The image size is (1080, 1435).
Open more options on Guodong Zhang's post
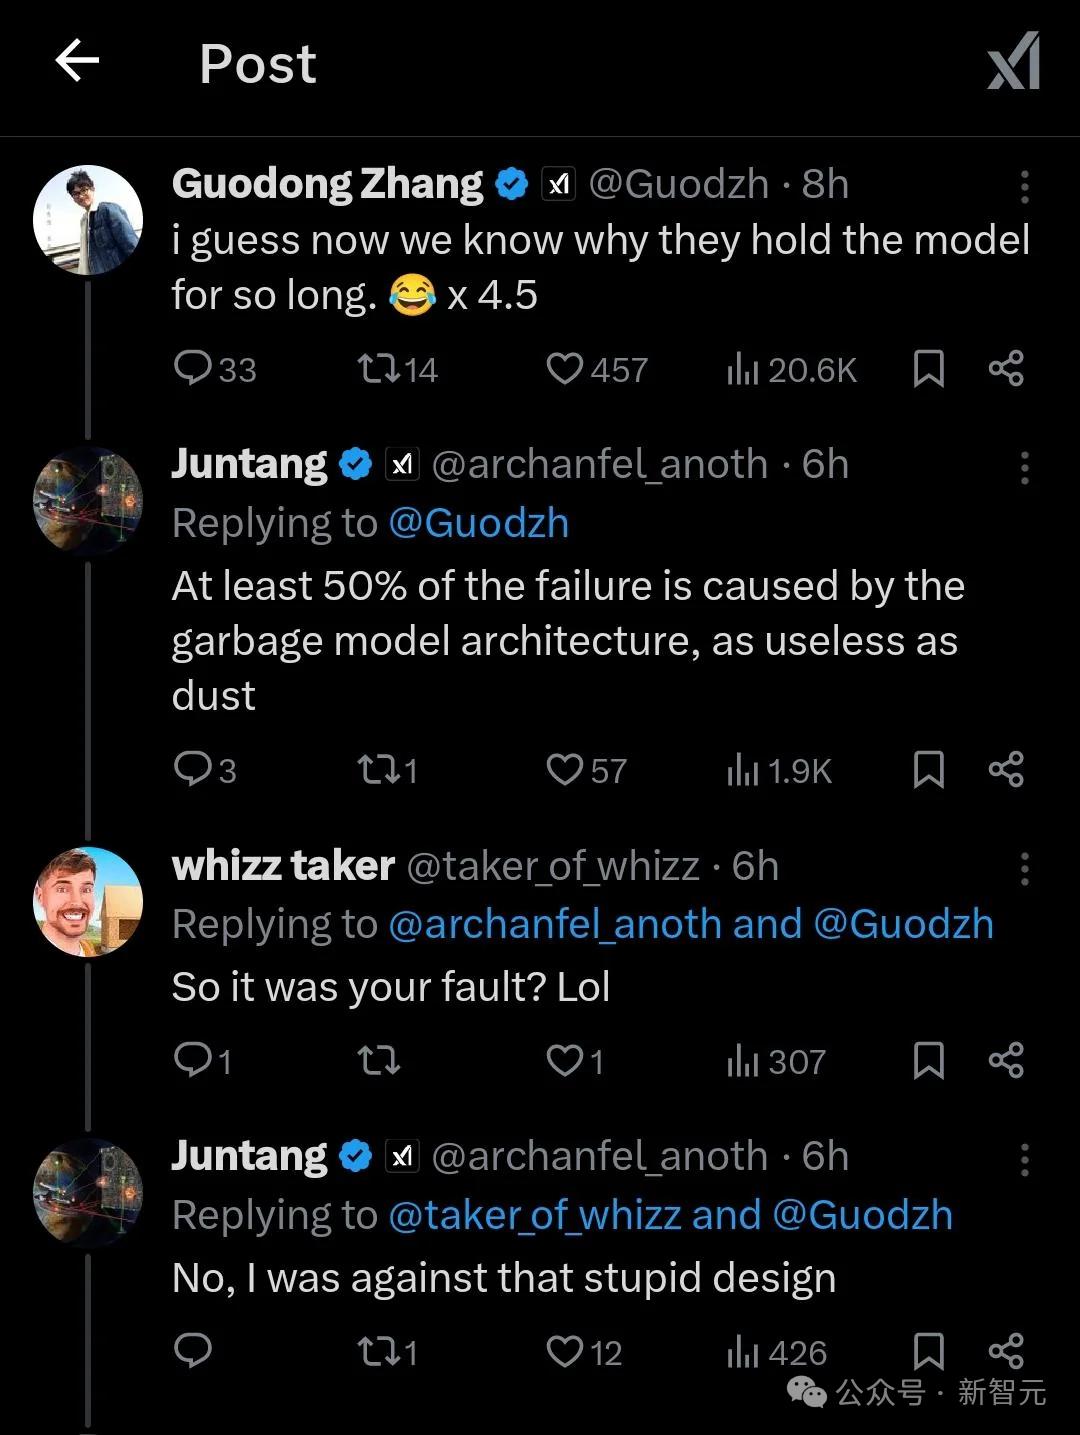[x=1024, y=186]
